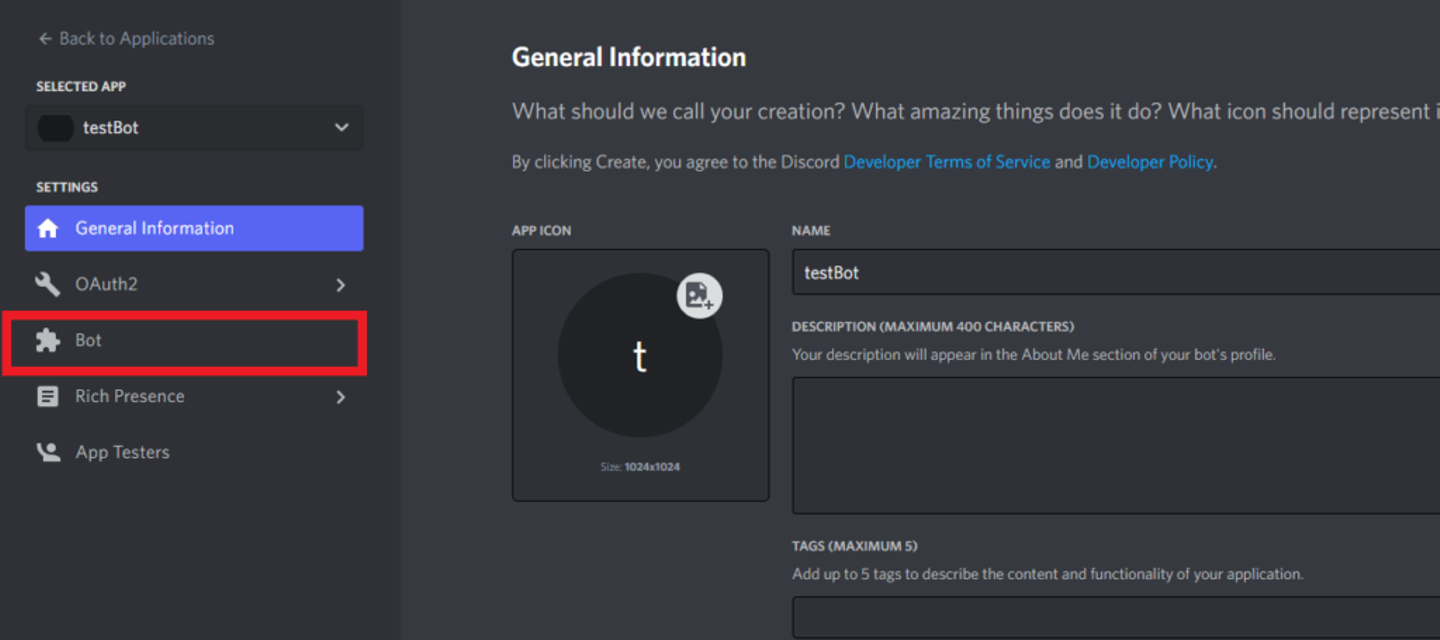Click the home icon beside General Information
1440x640 pixels.
pos(48,228)
